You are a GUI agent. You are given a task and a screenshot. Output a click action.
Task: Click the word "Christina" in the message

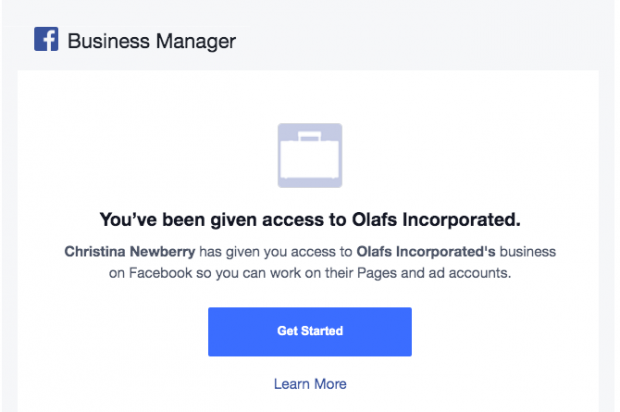93,250
